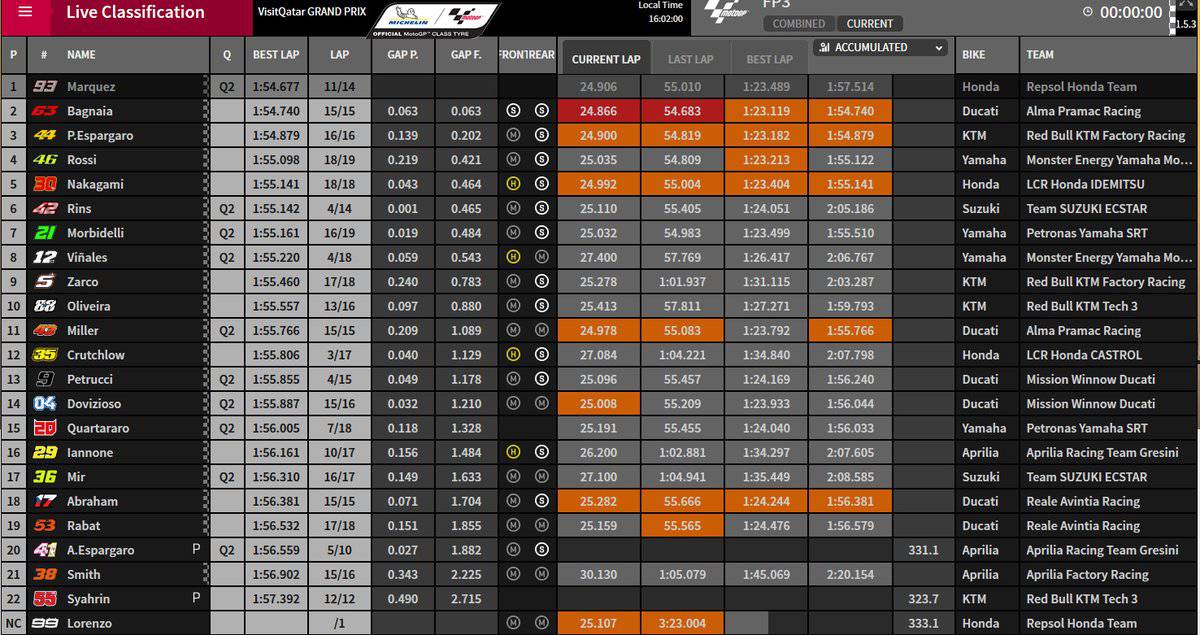The width and height of the screenshot is (1200, 635).
Task: Select the LAST LAP tab
Action: pyautogui.click(x=690, y=59)
